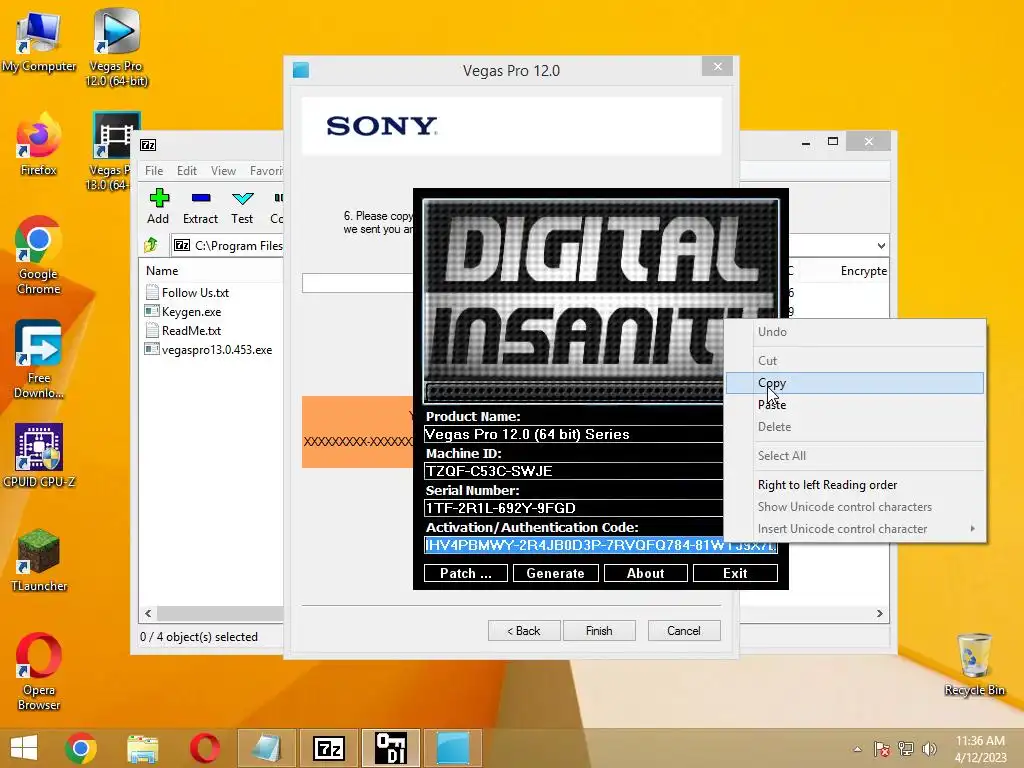1024x768 pixels.
Task: Switch to 7-Zip on the taskbar
Action: 328,748
